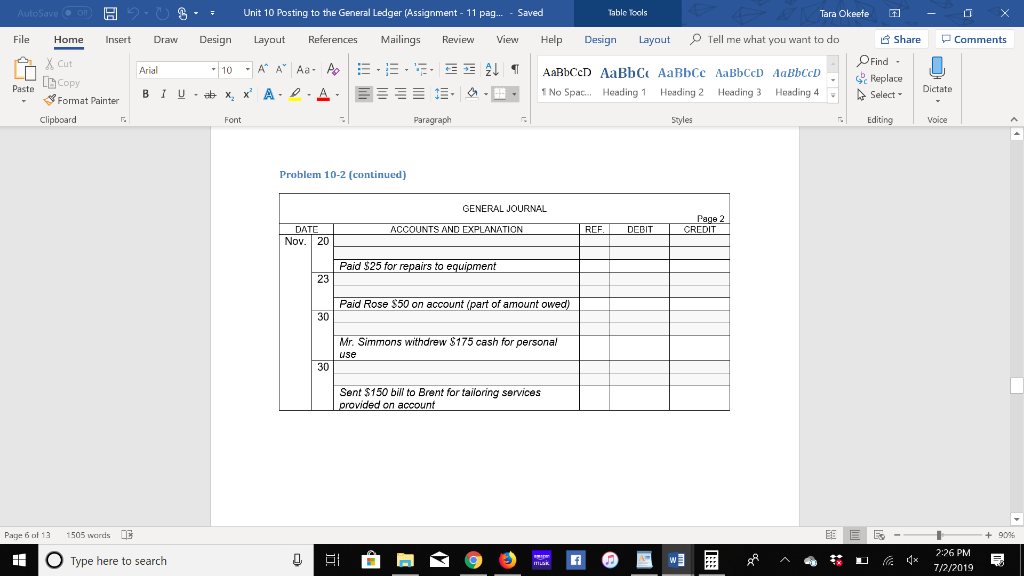Click the Type here to search box
Viewport: 1024px width, 576px height.
(120, 561)
